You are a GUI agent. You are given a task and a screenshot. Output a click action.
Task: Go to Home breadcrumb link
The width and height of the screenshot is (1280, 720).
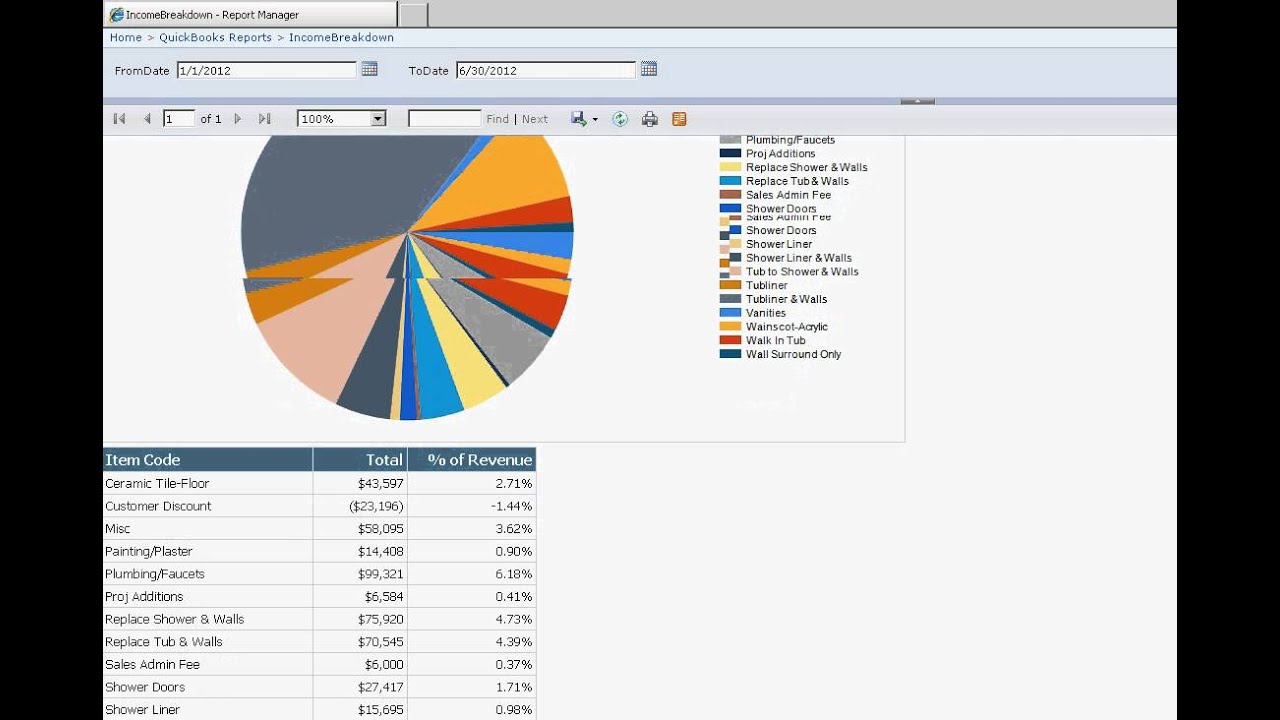(x=126, y=37)
